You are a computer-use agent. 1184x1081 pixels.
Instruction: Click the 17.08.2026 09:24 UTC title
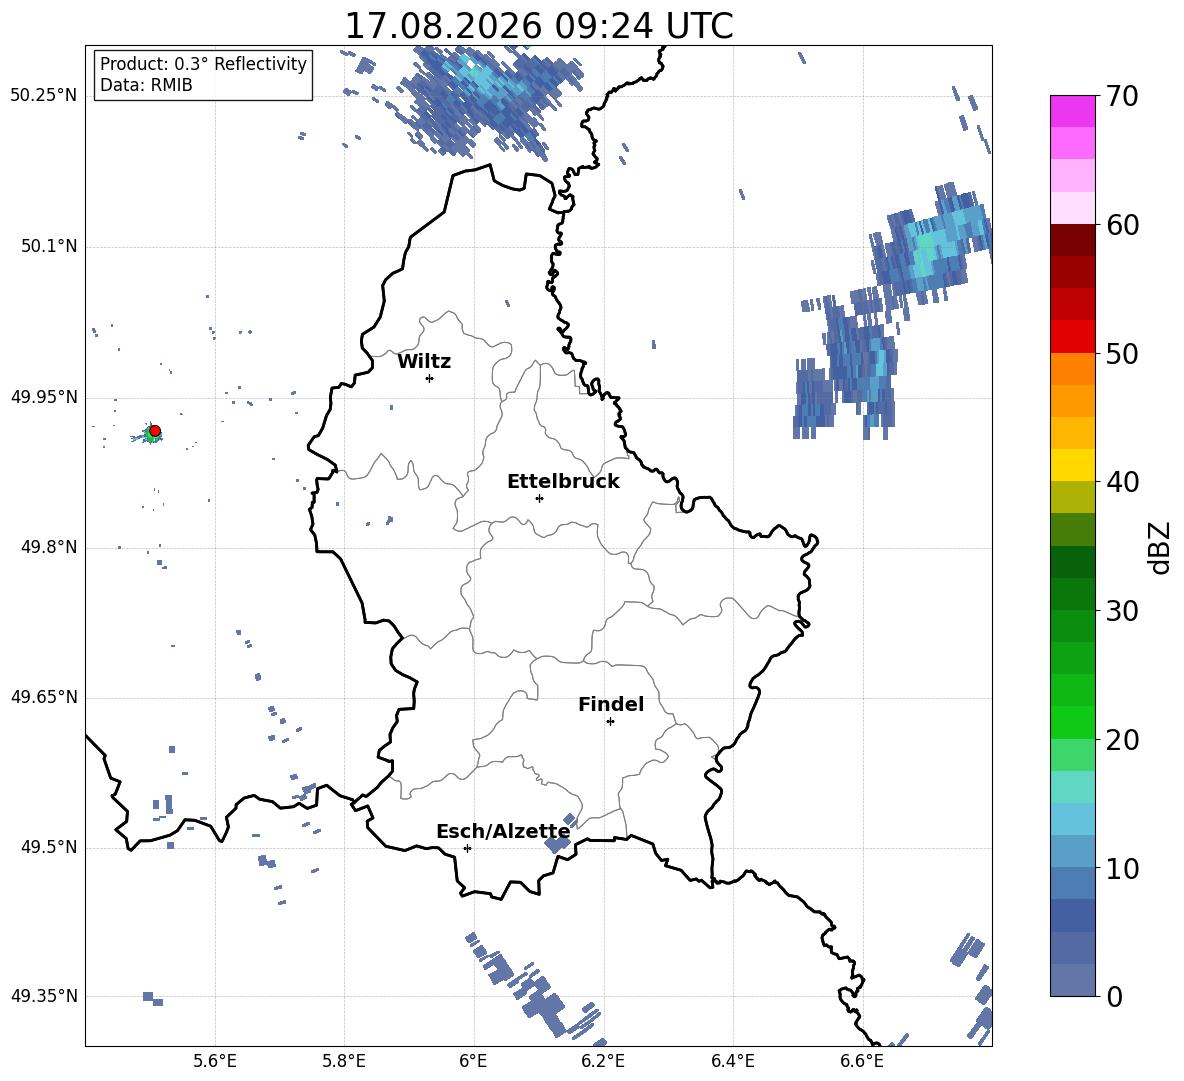[x=538, y=26]
